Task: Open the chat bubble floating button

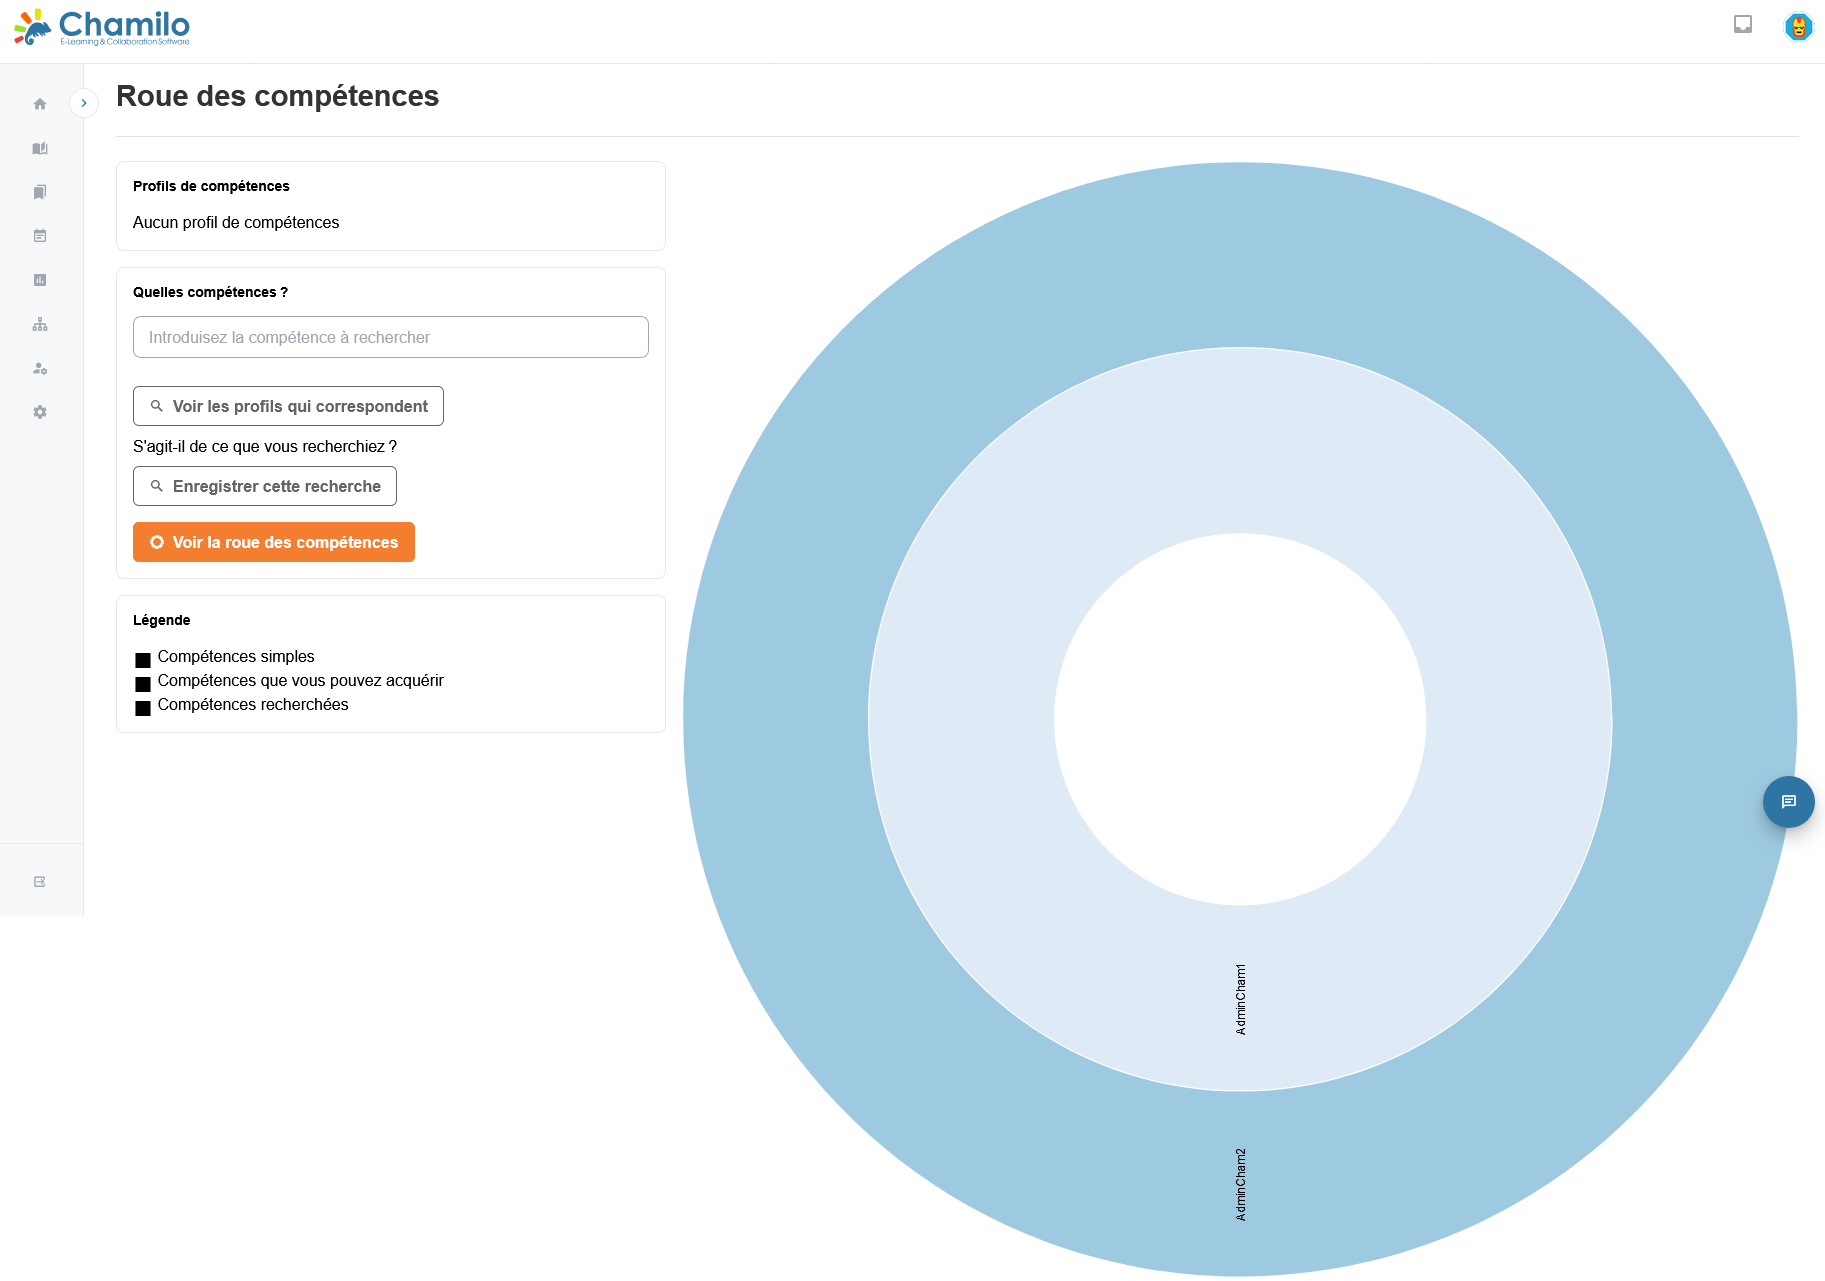Action: pyautogui.click(x=1788, y=802)
